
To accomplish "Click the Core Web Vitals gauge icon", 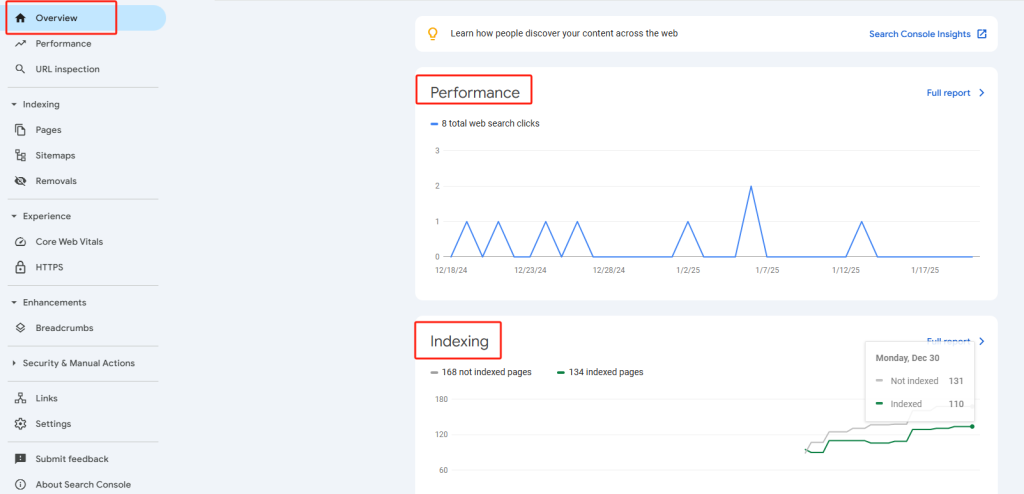I will coord(20,241).
